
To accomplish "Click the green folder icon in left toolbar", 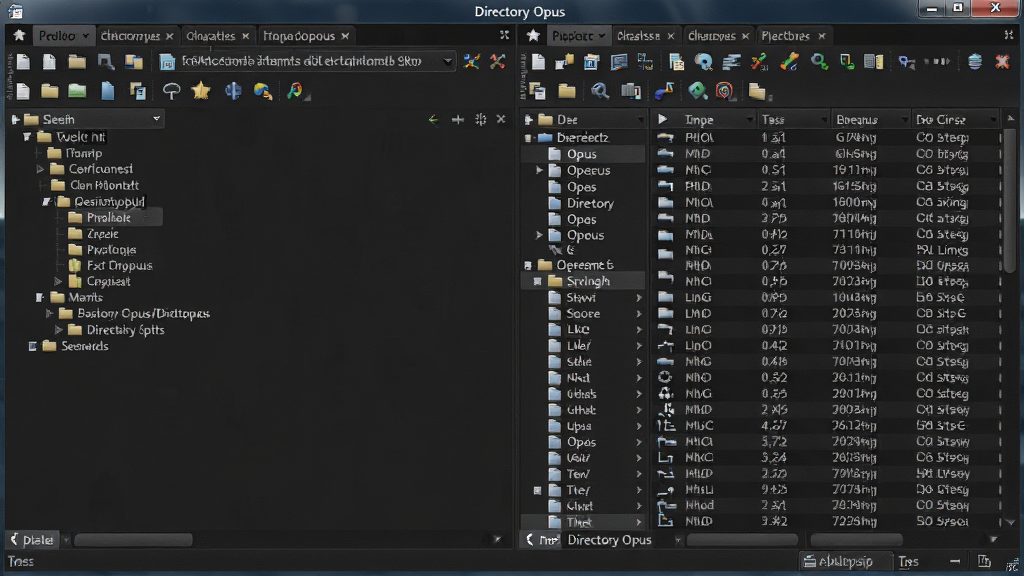I will click(77, 91).
